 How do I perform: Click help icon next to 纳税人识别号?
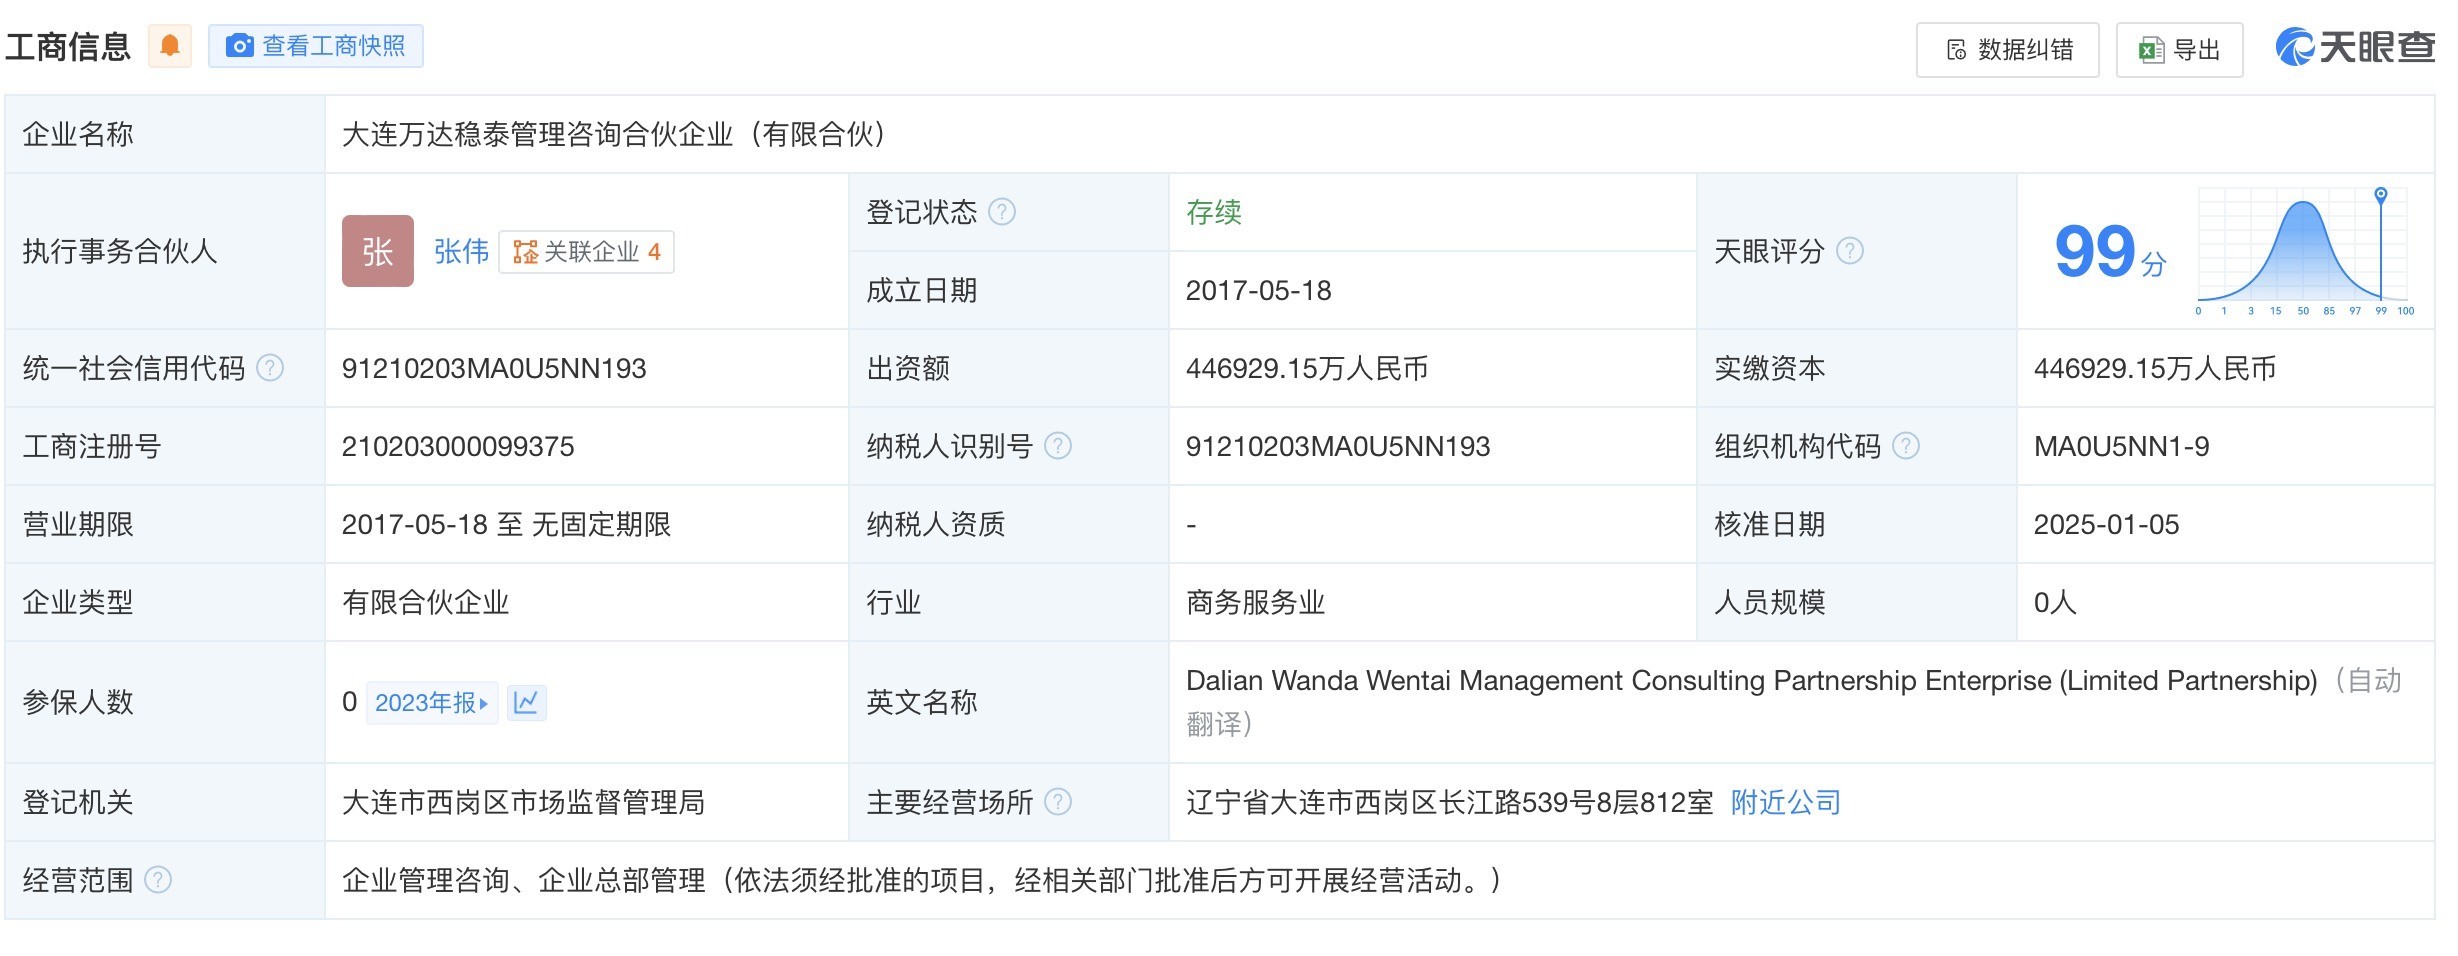coord(1058,446)
